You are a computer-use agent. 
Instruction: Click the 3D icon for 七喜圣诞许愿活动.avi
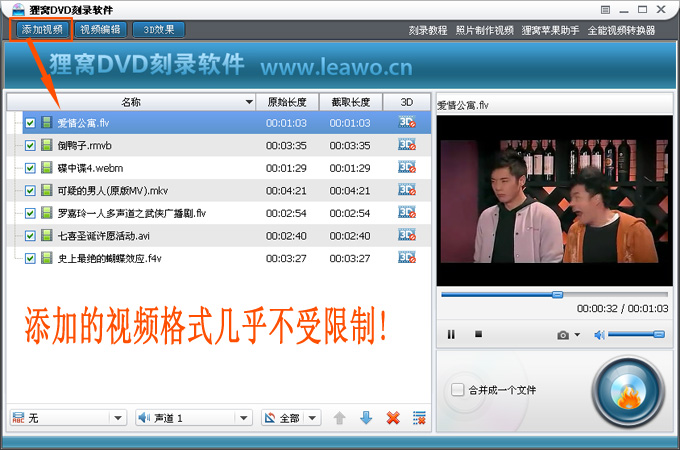point(407,235)
